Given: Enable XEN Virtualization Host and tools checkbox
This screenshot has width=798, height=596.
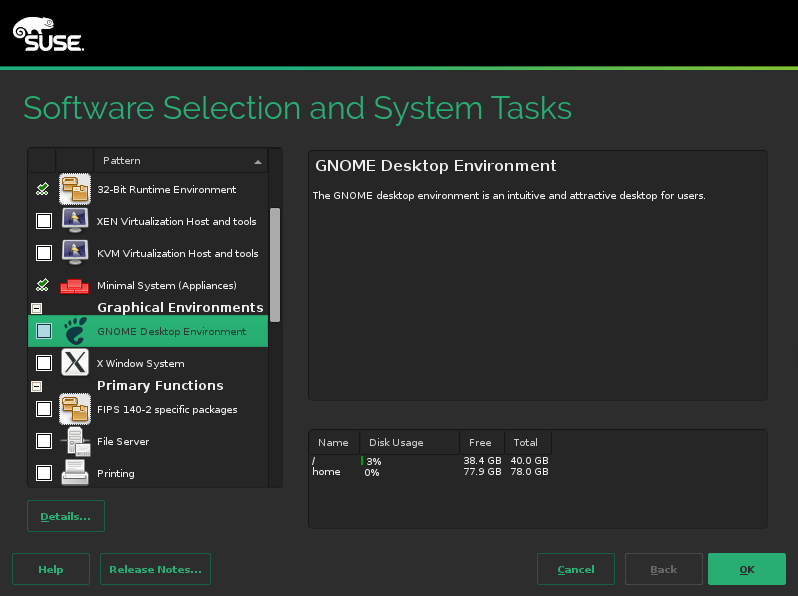Looking at the screenshot, I should (44, 221).
